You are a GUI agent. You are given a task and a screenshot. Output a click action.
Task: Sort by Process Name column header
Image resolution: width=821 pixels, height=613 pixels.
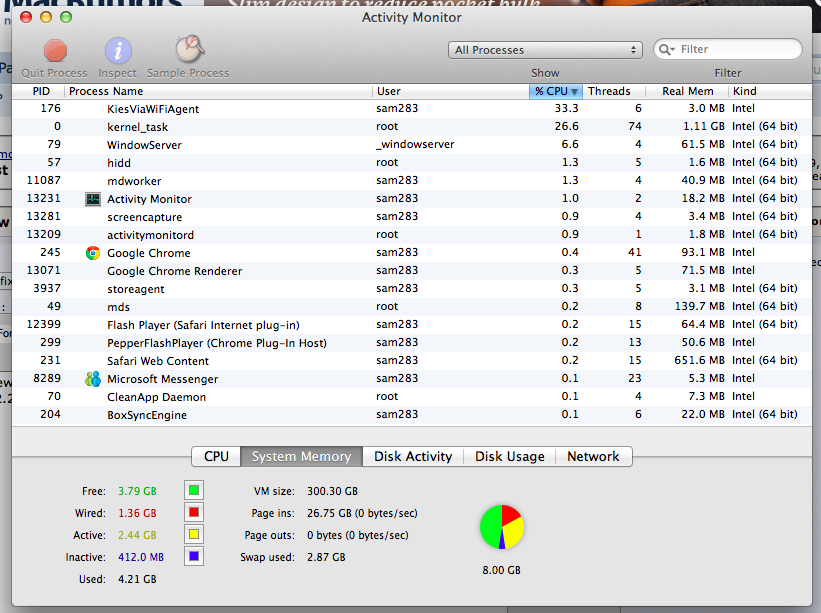click(219, 91)
